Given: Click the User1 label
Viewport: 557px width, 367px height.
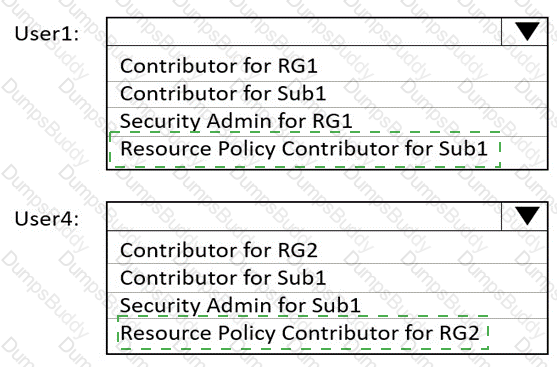Looking at the screenshot, I should click(x=47, y=33).
